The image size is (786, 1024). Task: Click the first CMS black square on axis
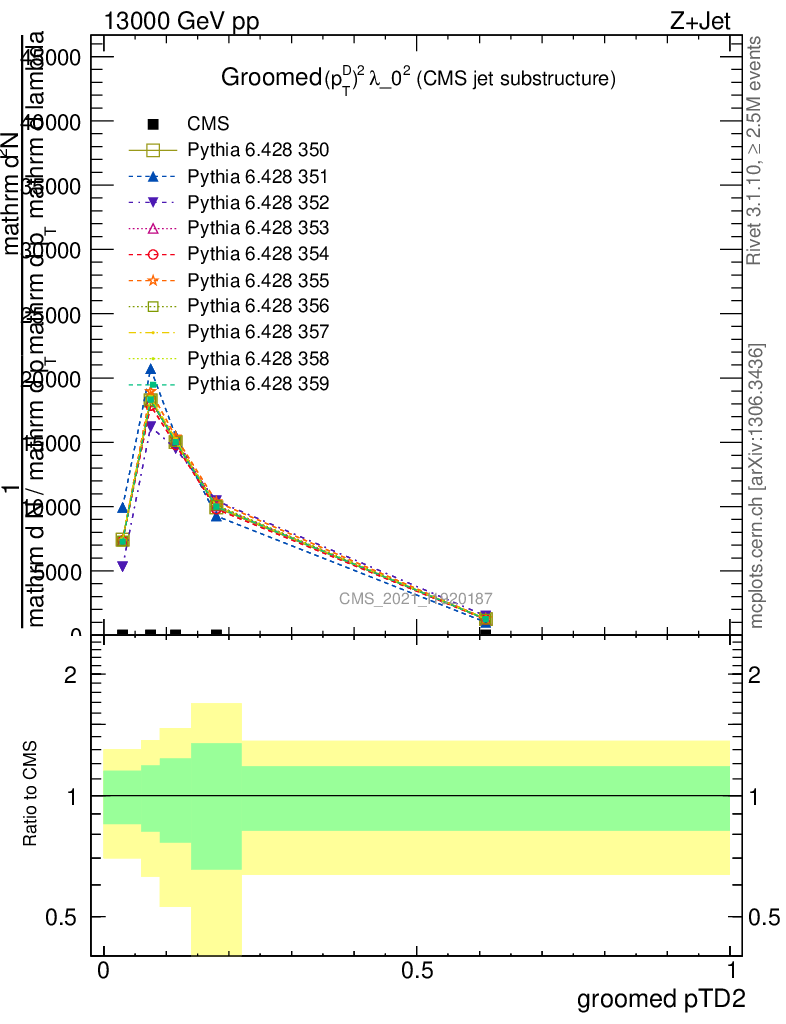(x=122, y=633)
